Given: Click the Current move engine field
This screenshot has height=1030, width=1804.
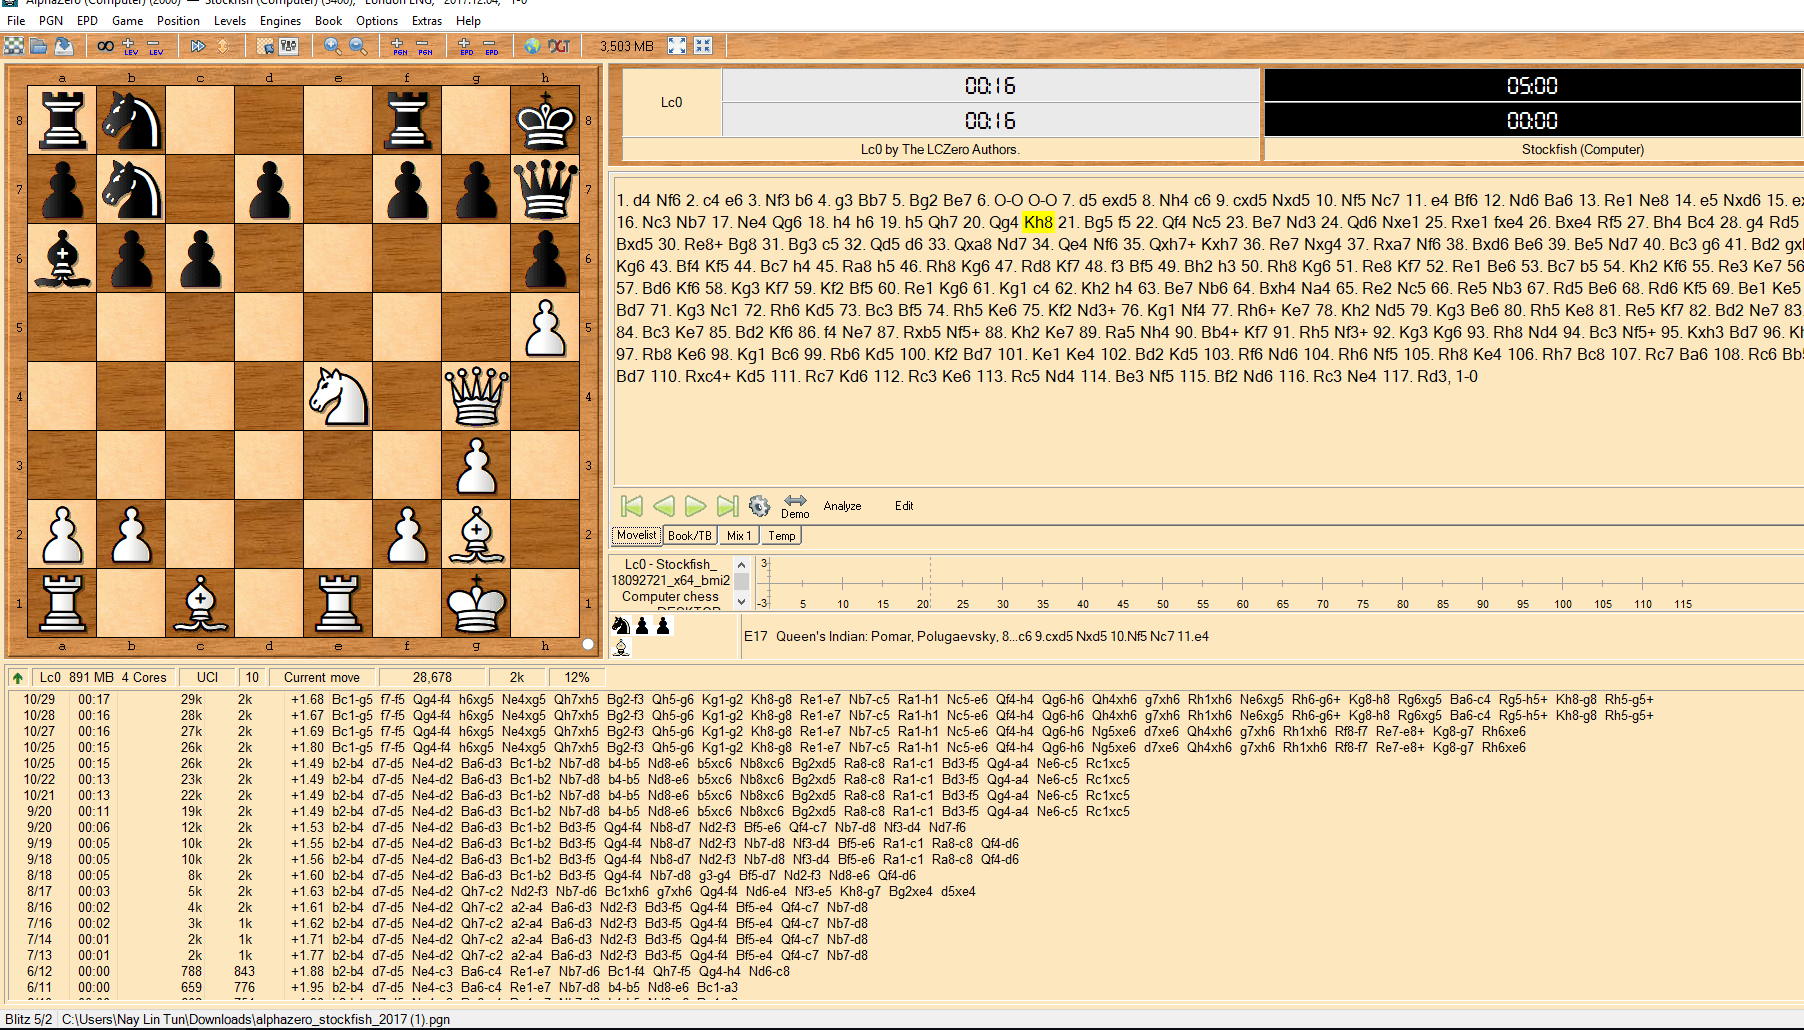Looking at the screenshot, I should click(322, 678).
